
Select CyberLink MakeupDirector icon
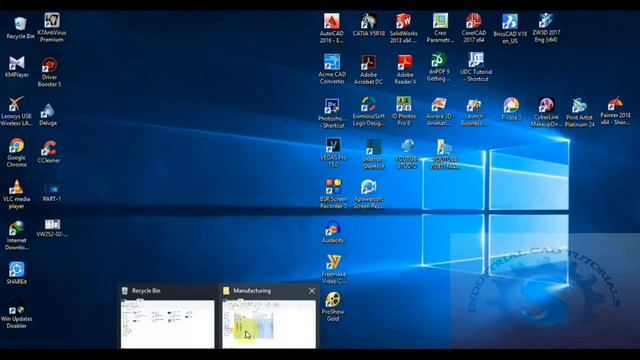point(546,112)
